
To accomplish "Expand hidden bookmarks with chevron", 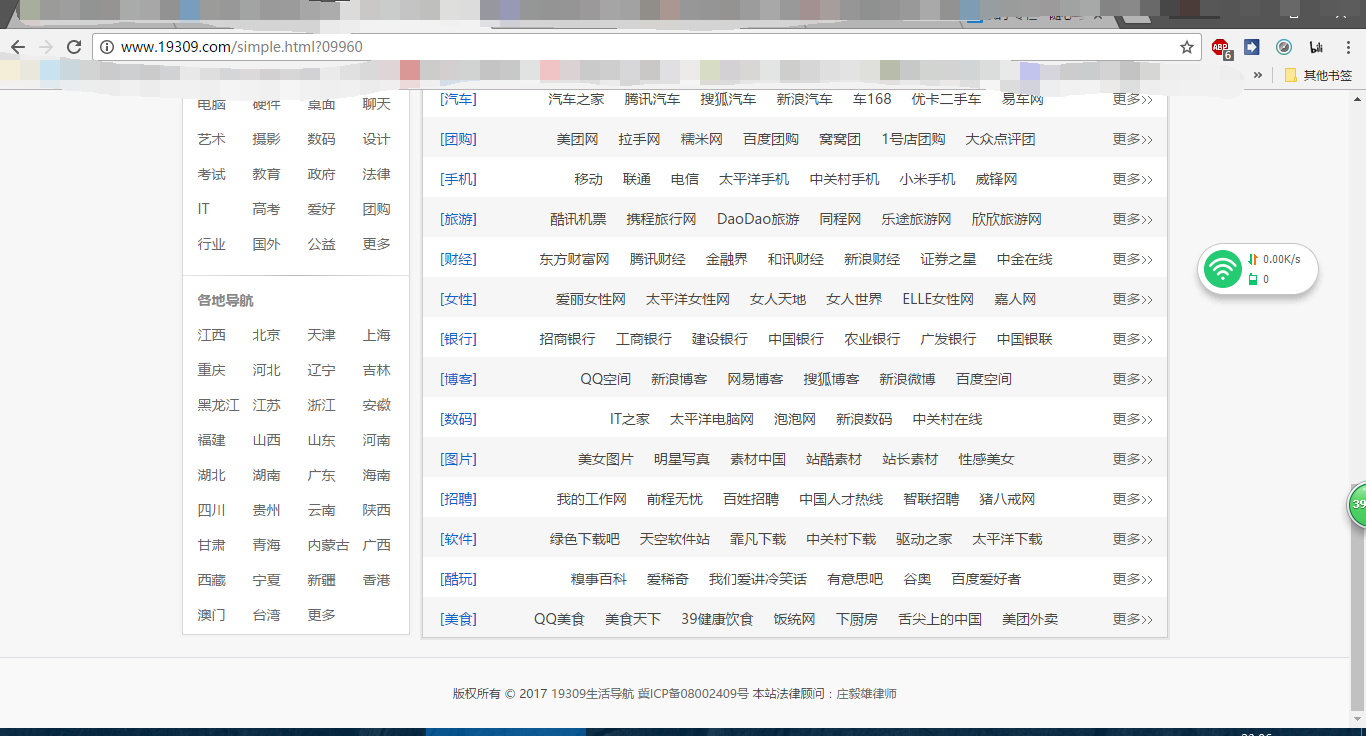I will pos(1259,75).
